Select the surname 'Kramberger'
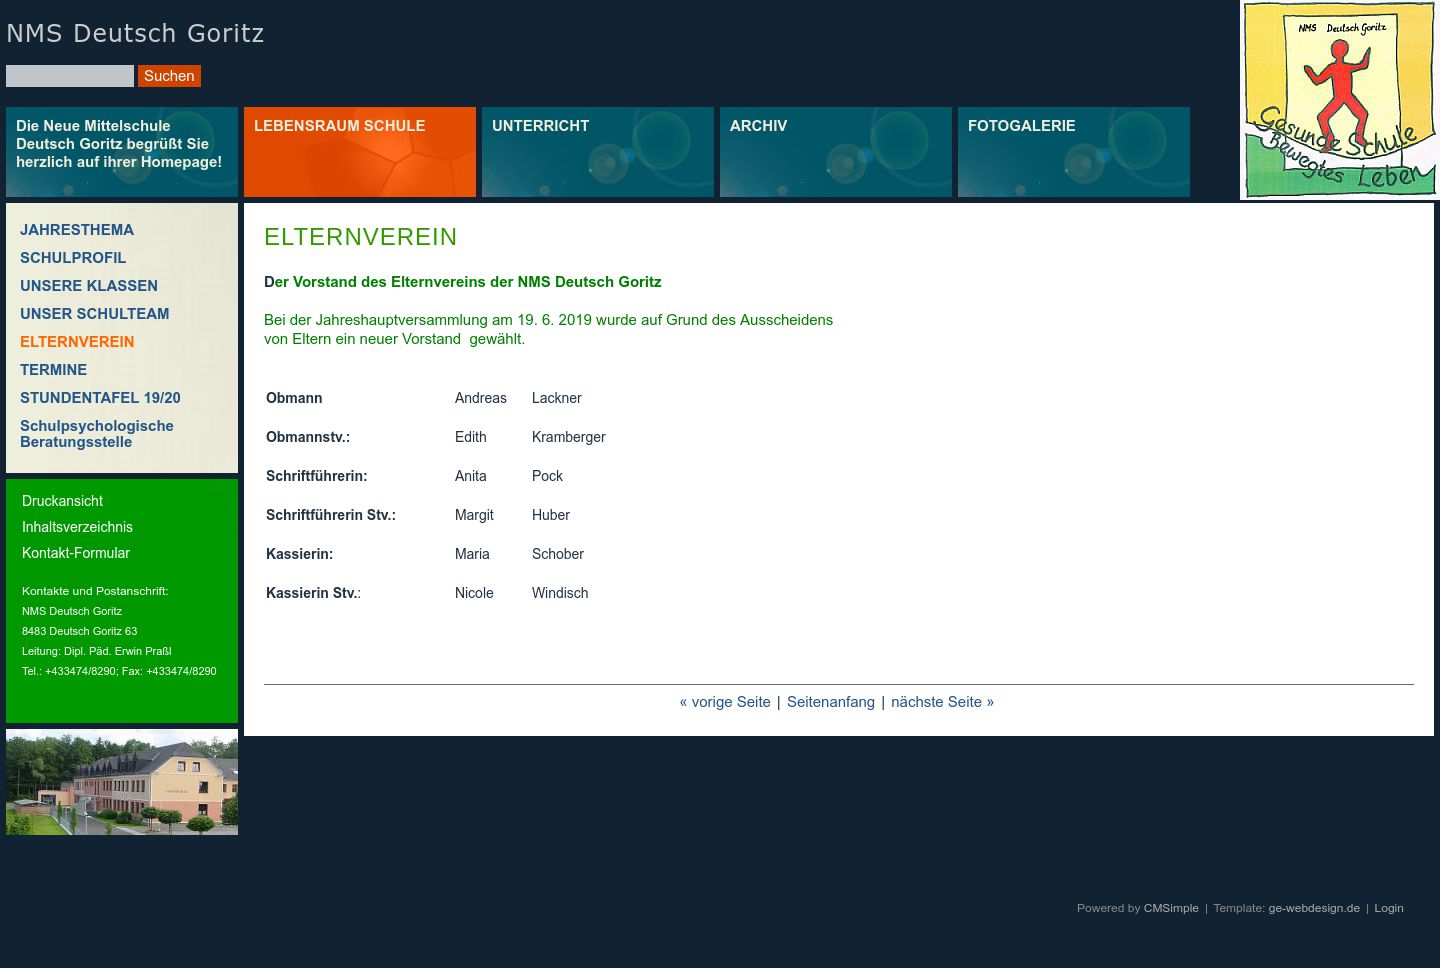The height and width of the screenshot is (968, 1440). tap(569, 437)
